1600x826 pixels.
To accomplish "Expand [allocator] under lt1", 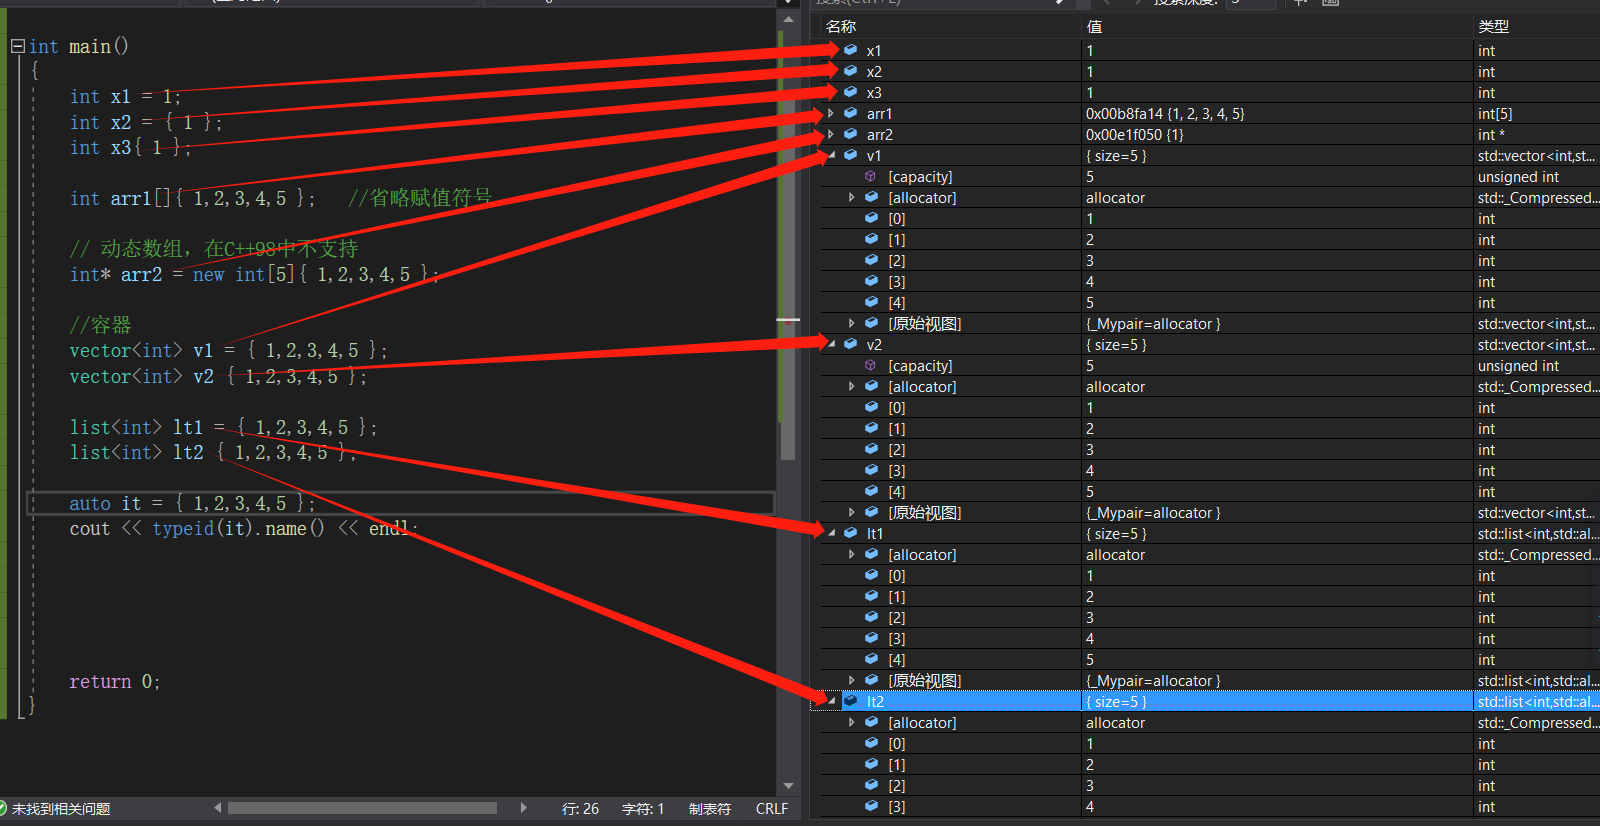I will pyautogui.click(x=852, y=554).
